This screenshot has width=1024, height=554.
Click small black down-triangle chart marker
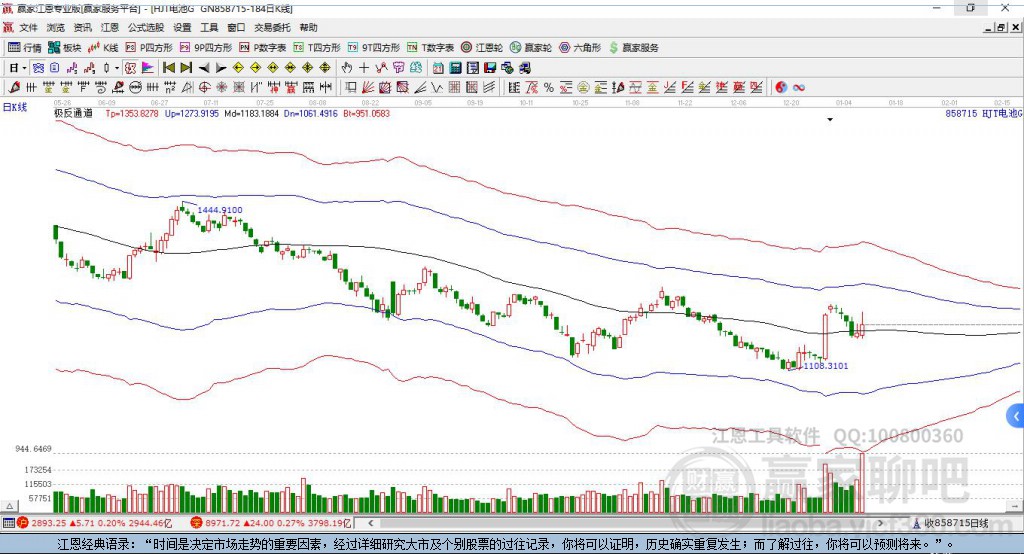click(x=830, y=120)
